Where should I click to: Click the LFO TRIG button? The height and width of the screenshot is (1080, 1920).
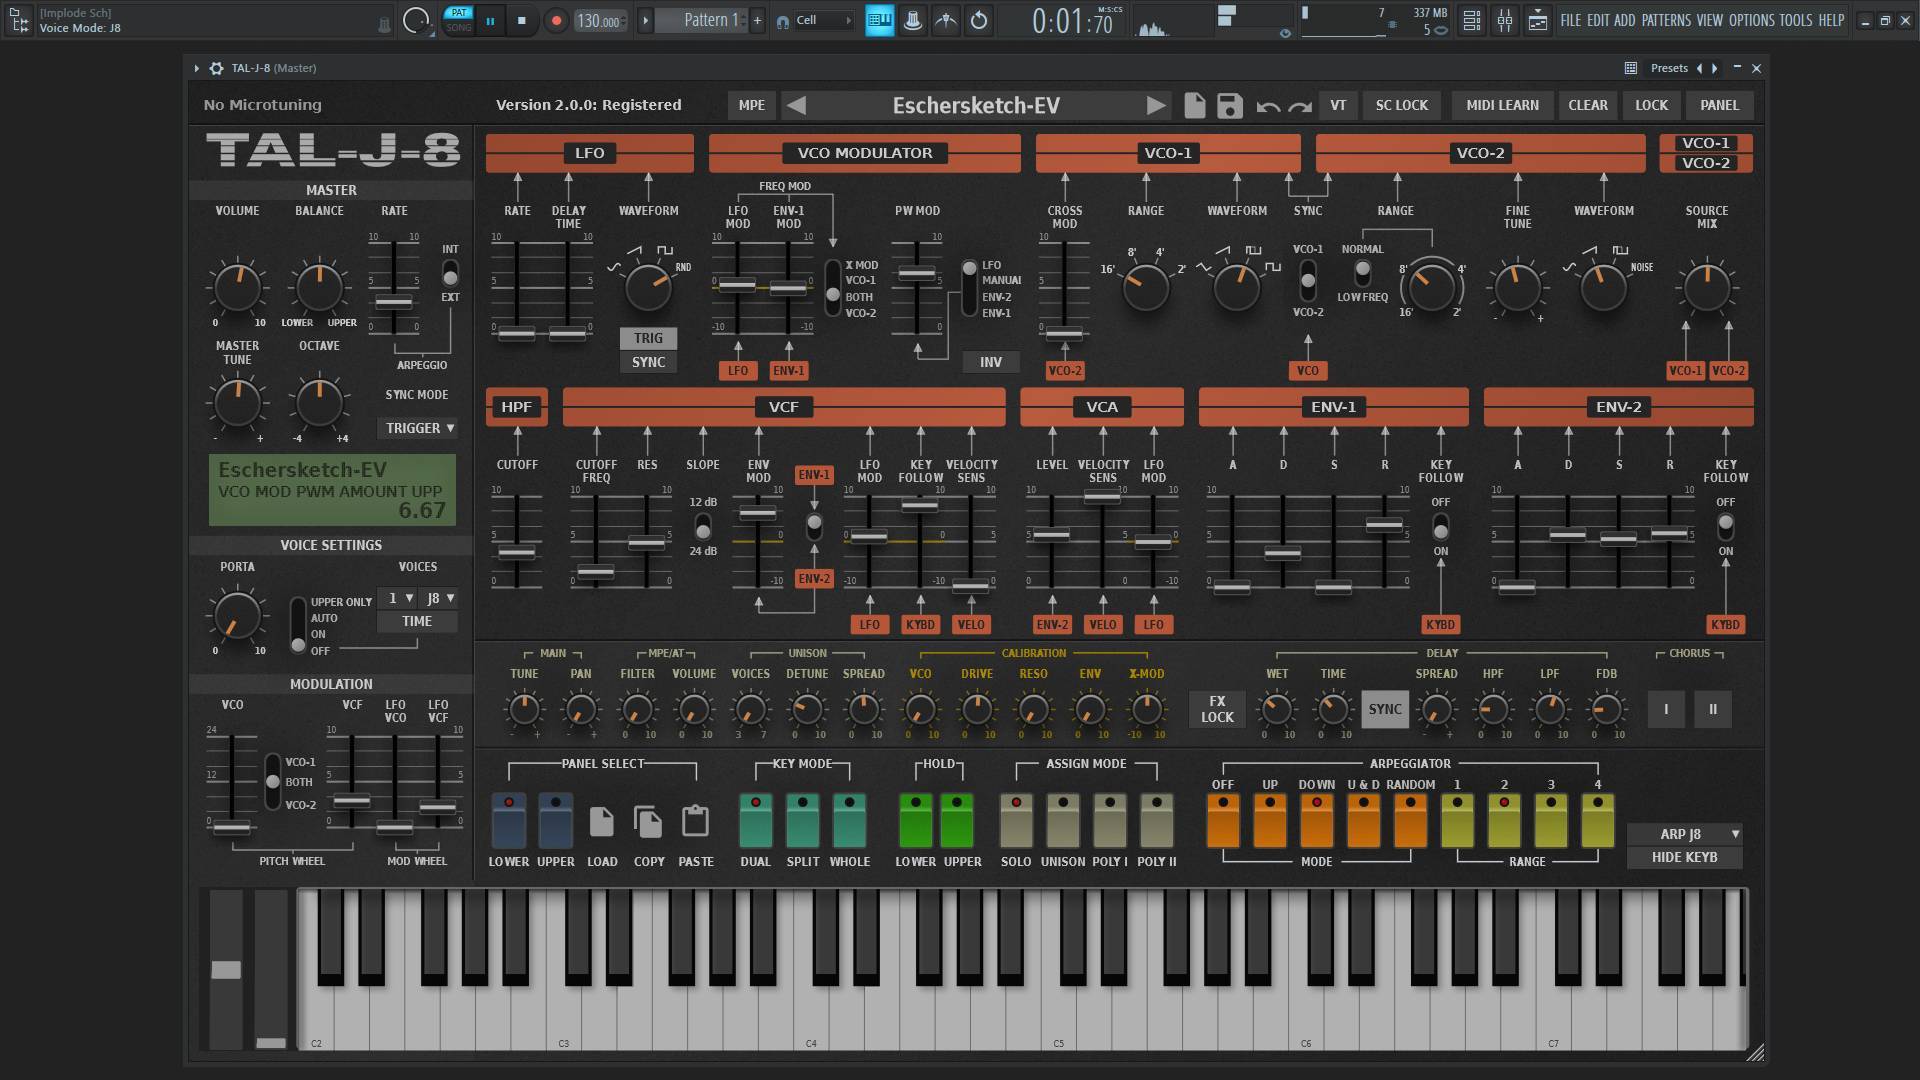tap(648, 338)
